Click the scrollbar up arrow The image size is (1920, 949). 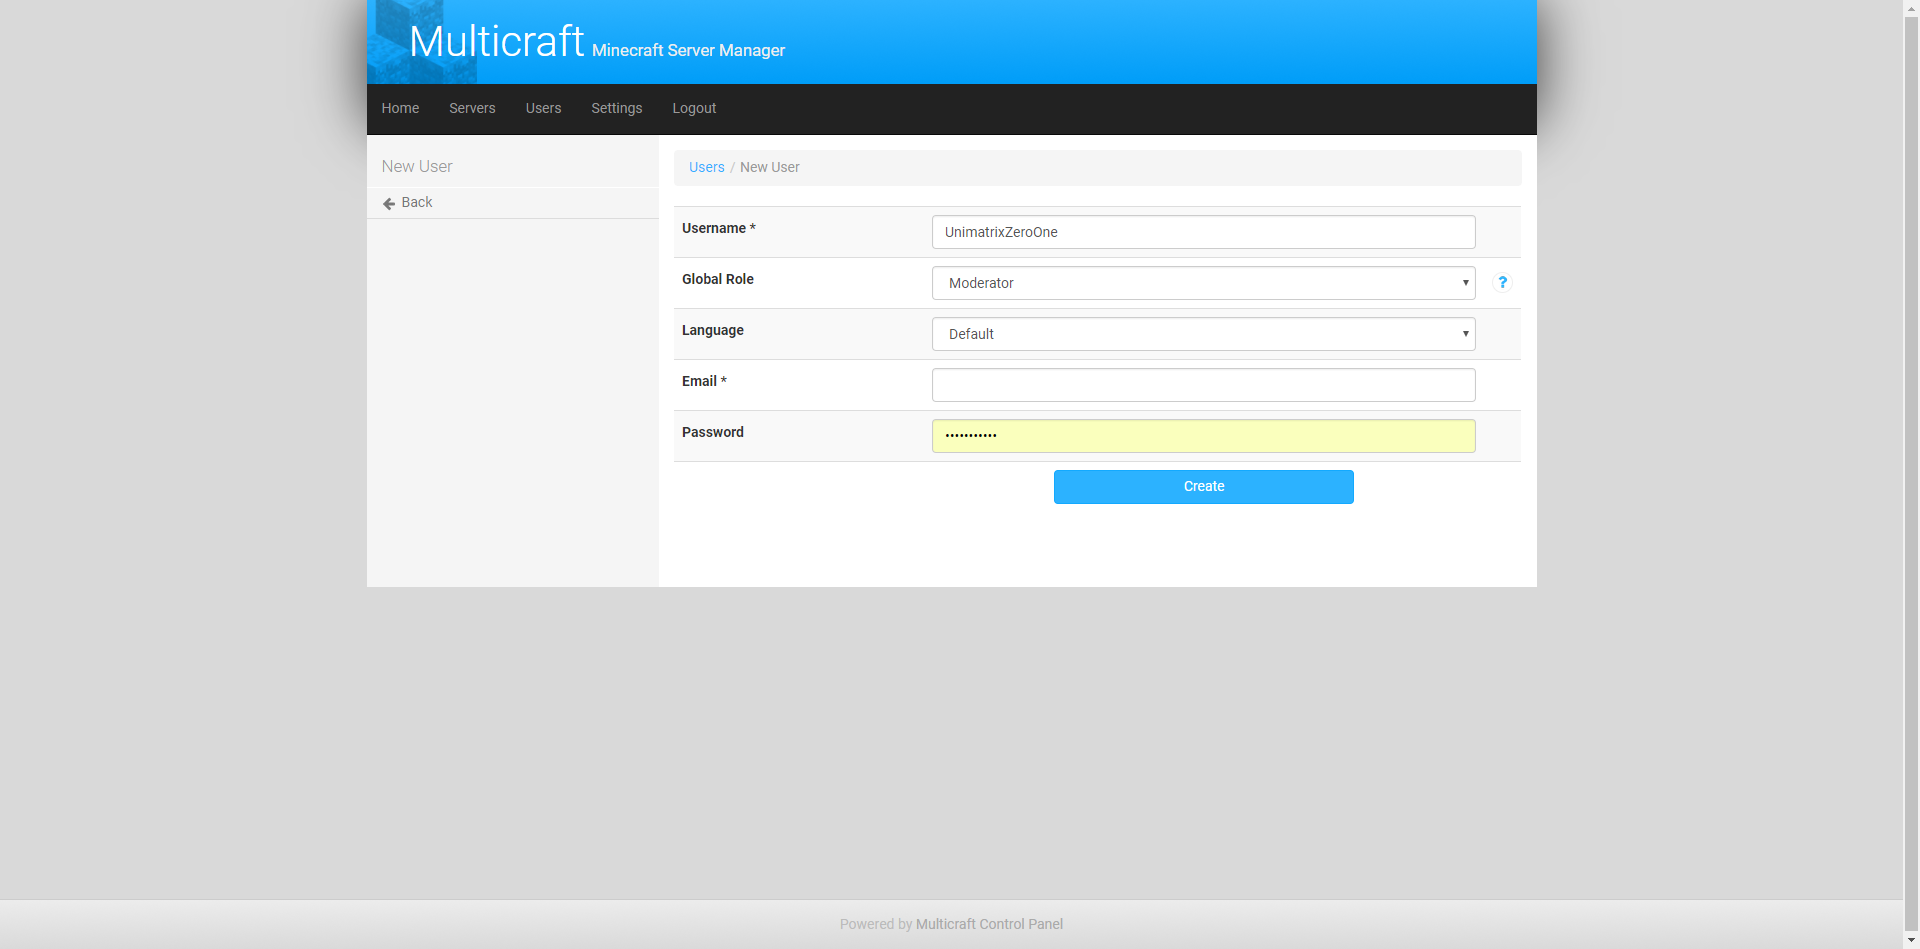click(1911, 8)
